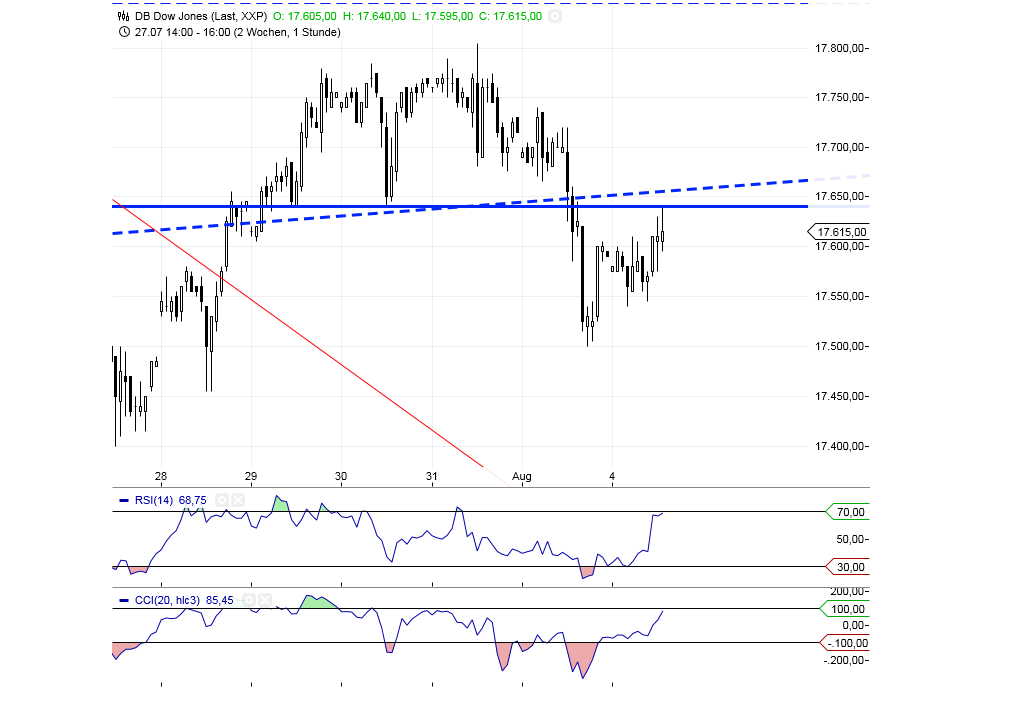
Task: Click the candlestick chart type icon
Action: pyautogui.click(x=122, y=16)
